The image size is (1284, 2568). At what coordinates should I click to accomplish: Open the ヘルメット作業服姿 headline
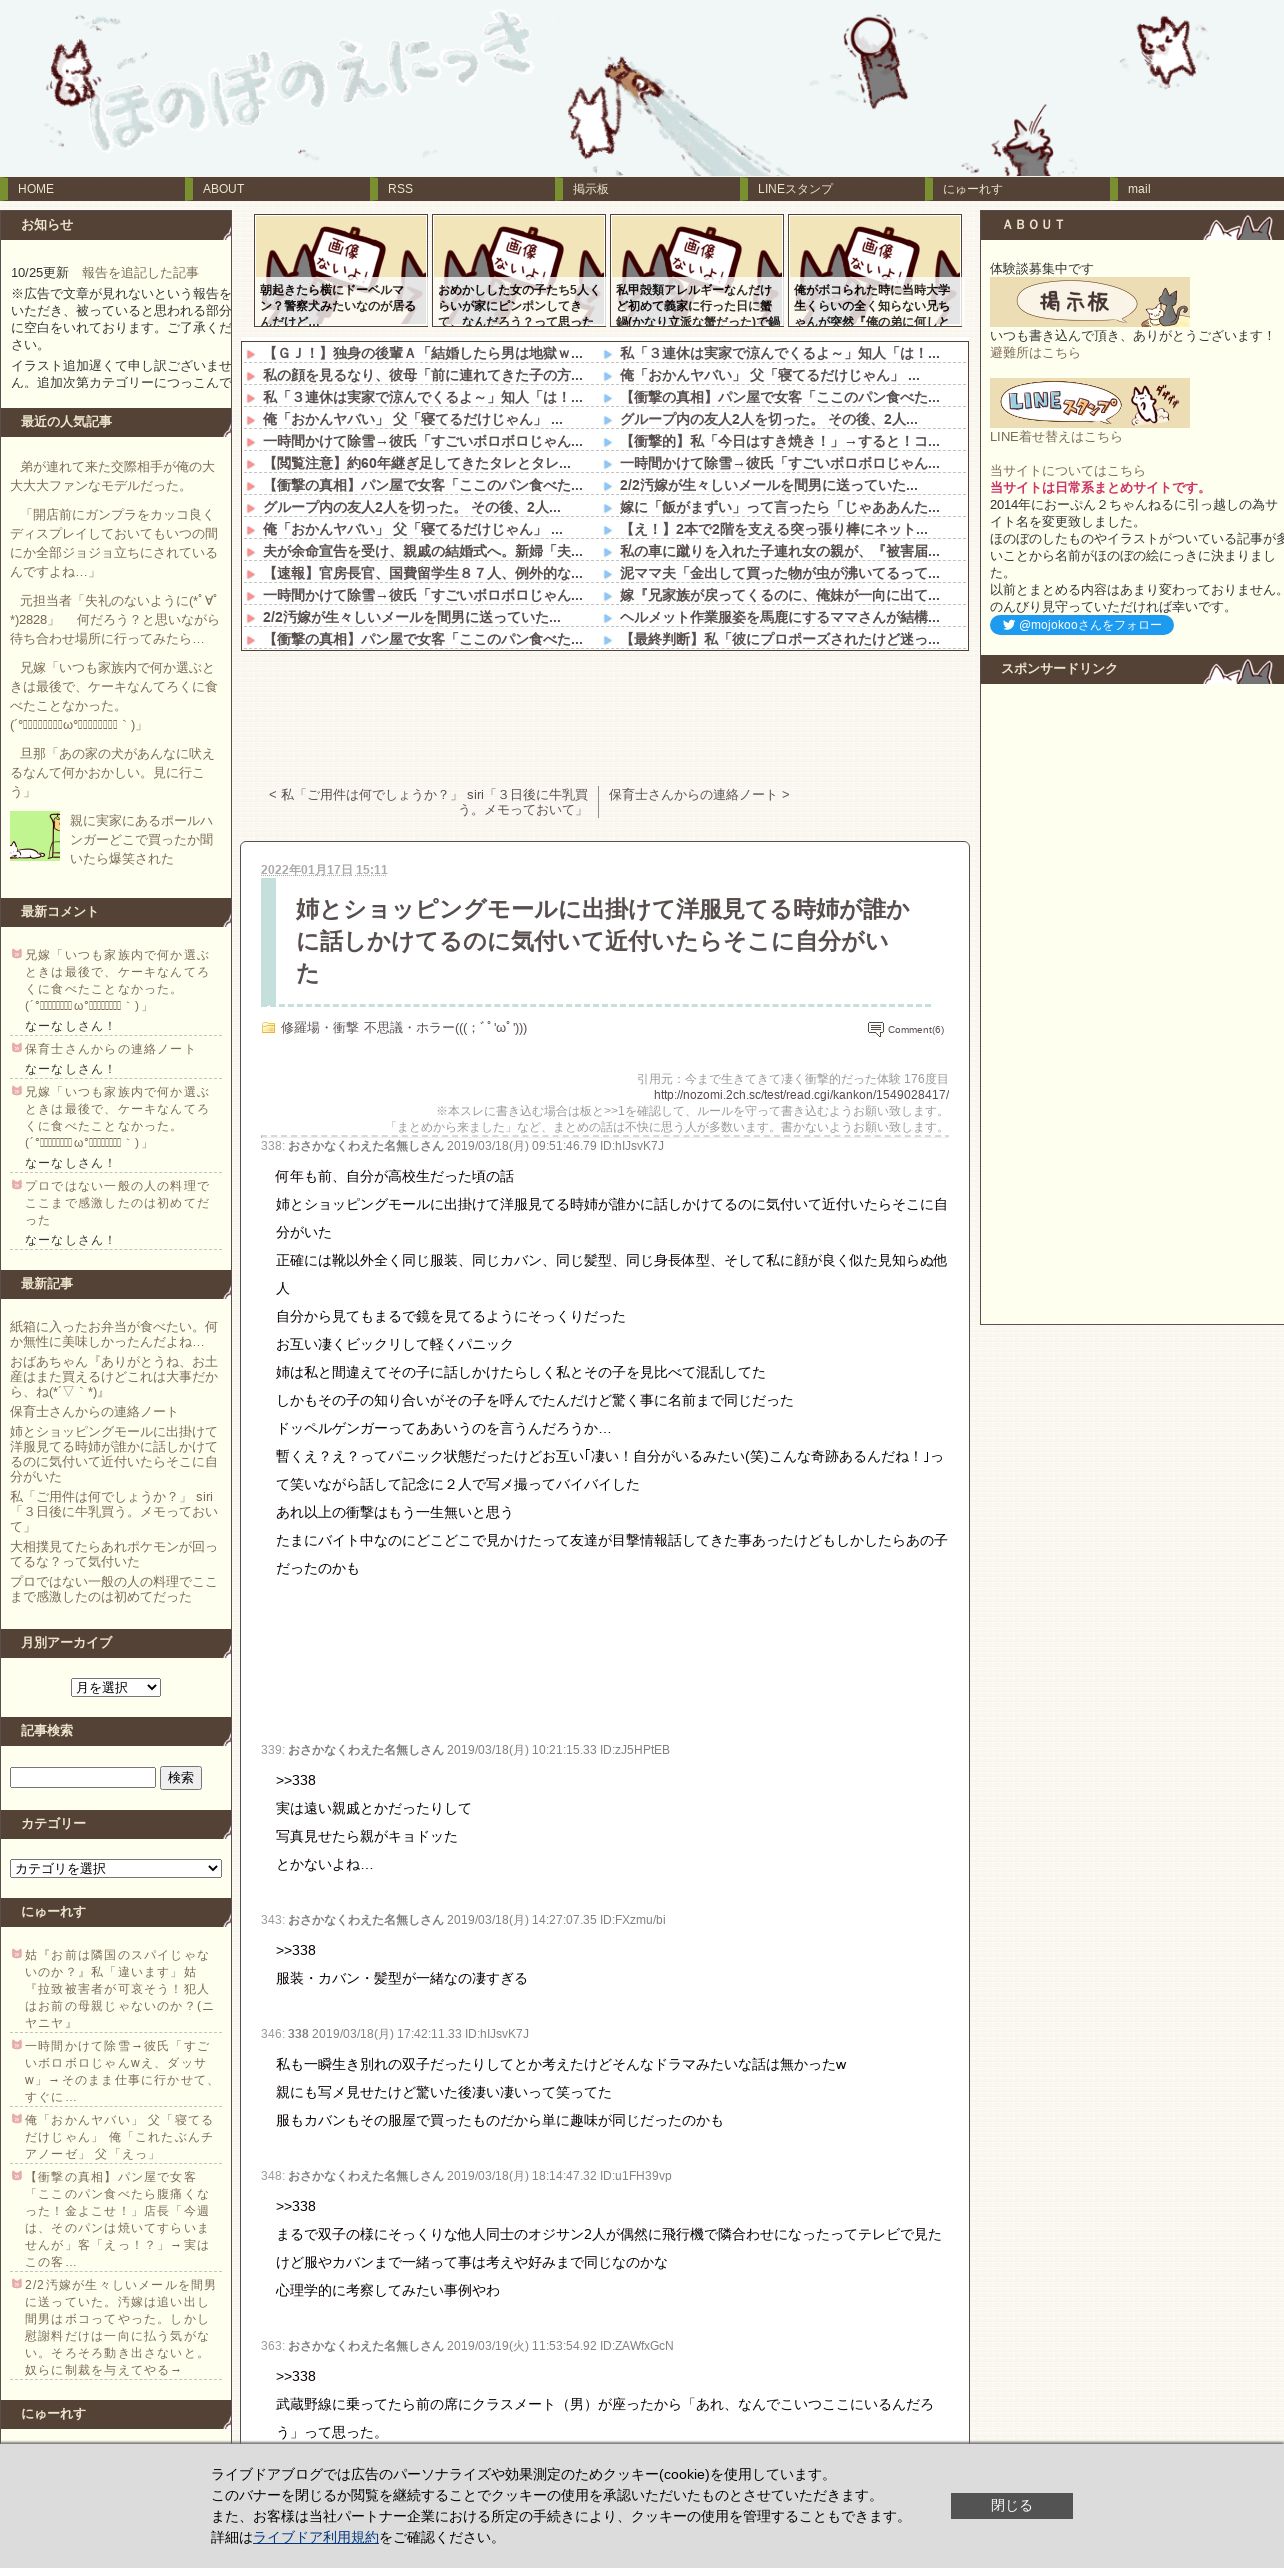pyautogui.click(x=780, y=618)
